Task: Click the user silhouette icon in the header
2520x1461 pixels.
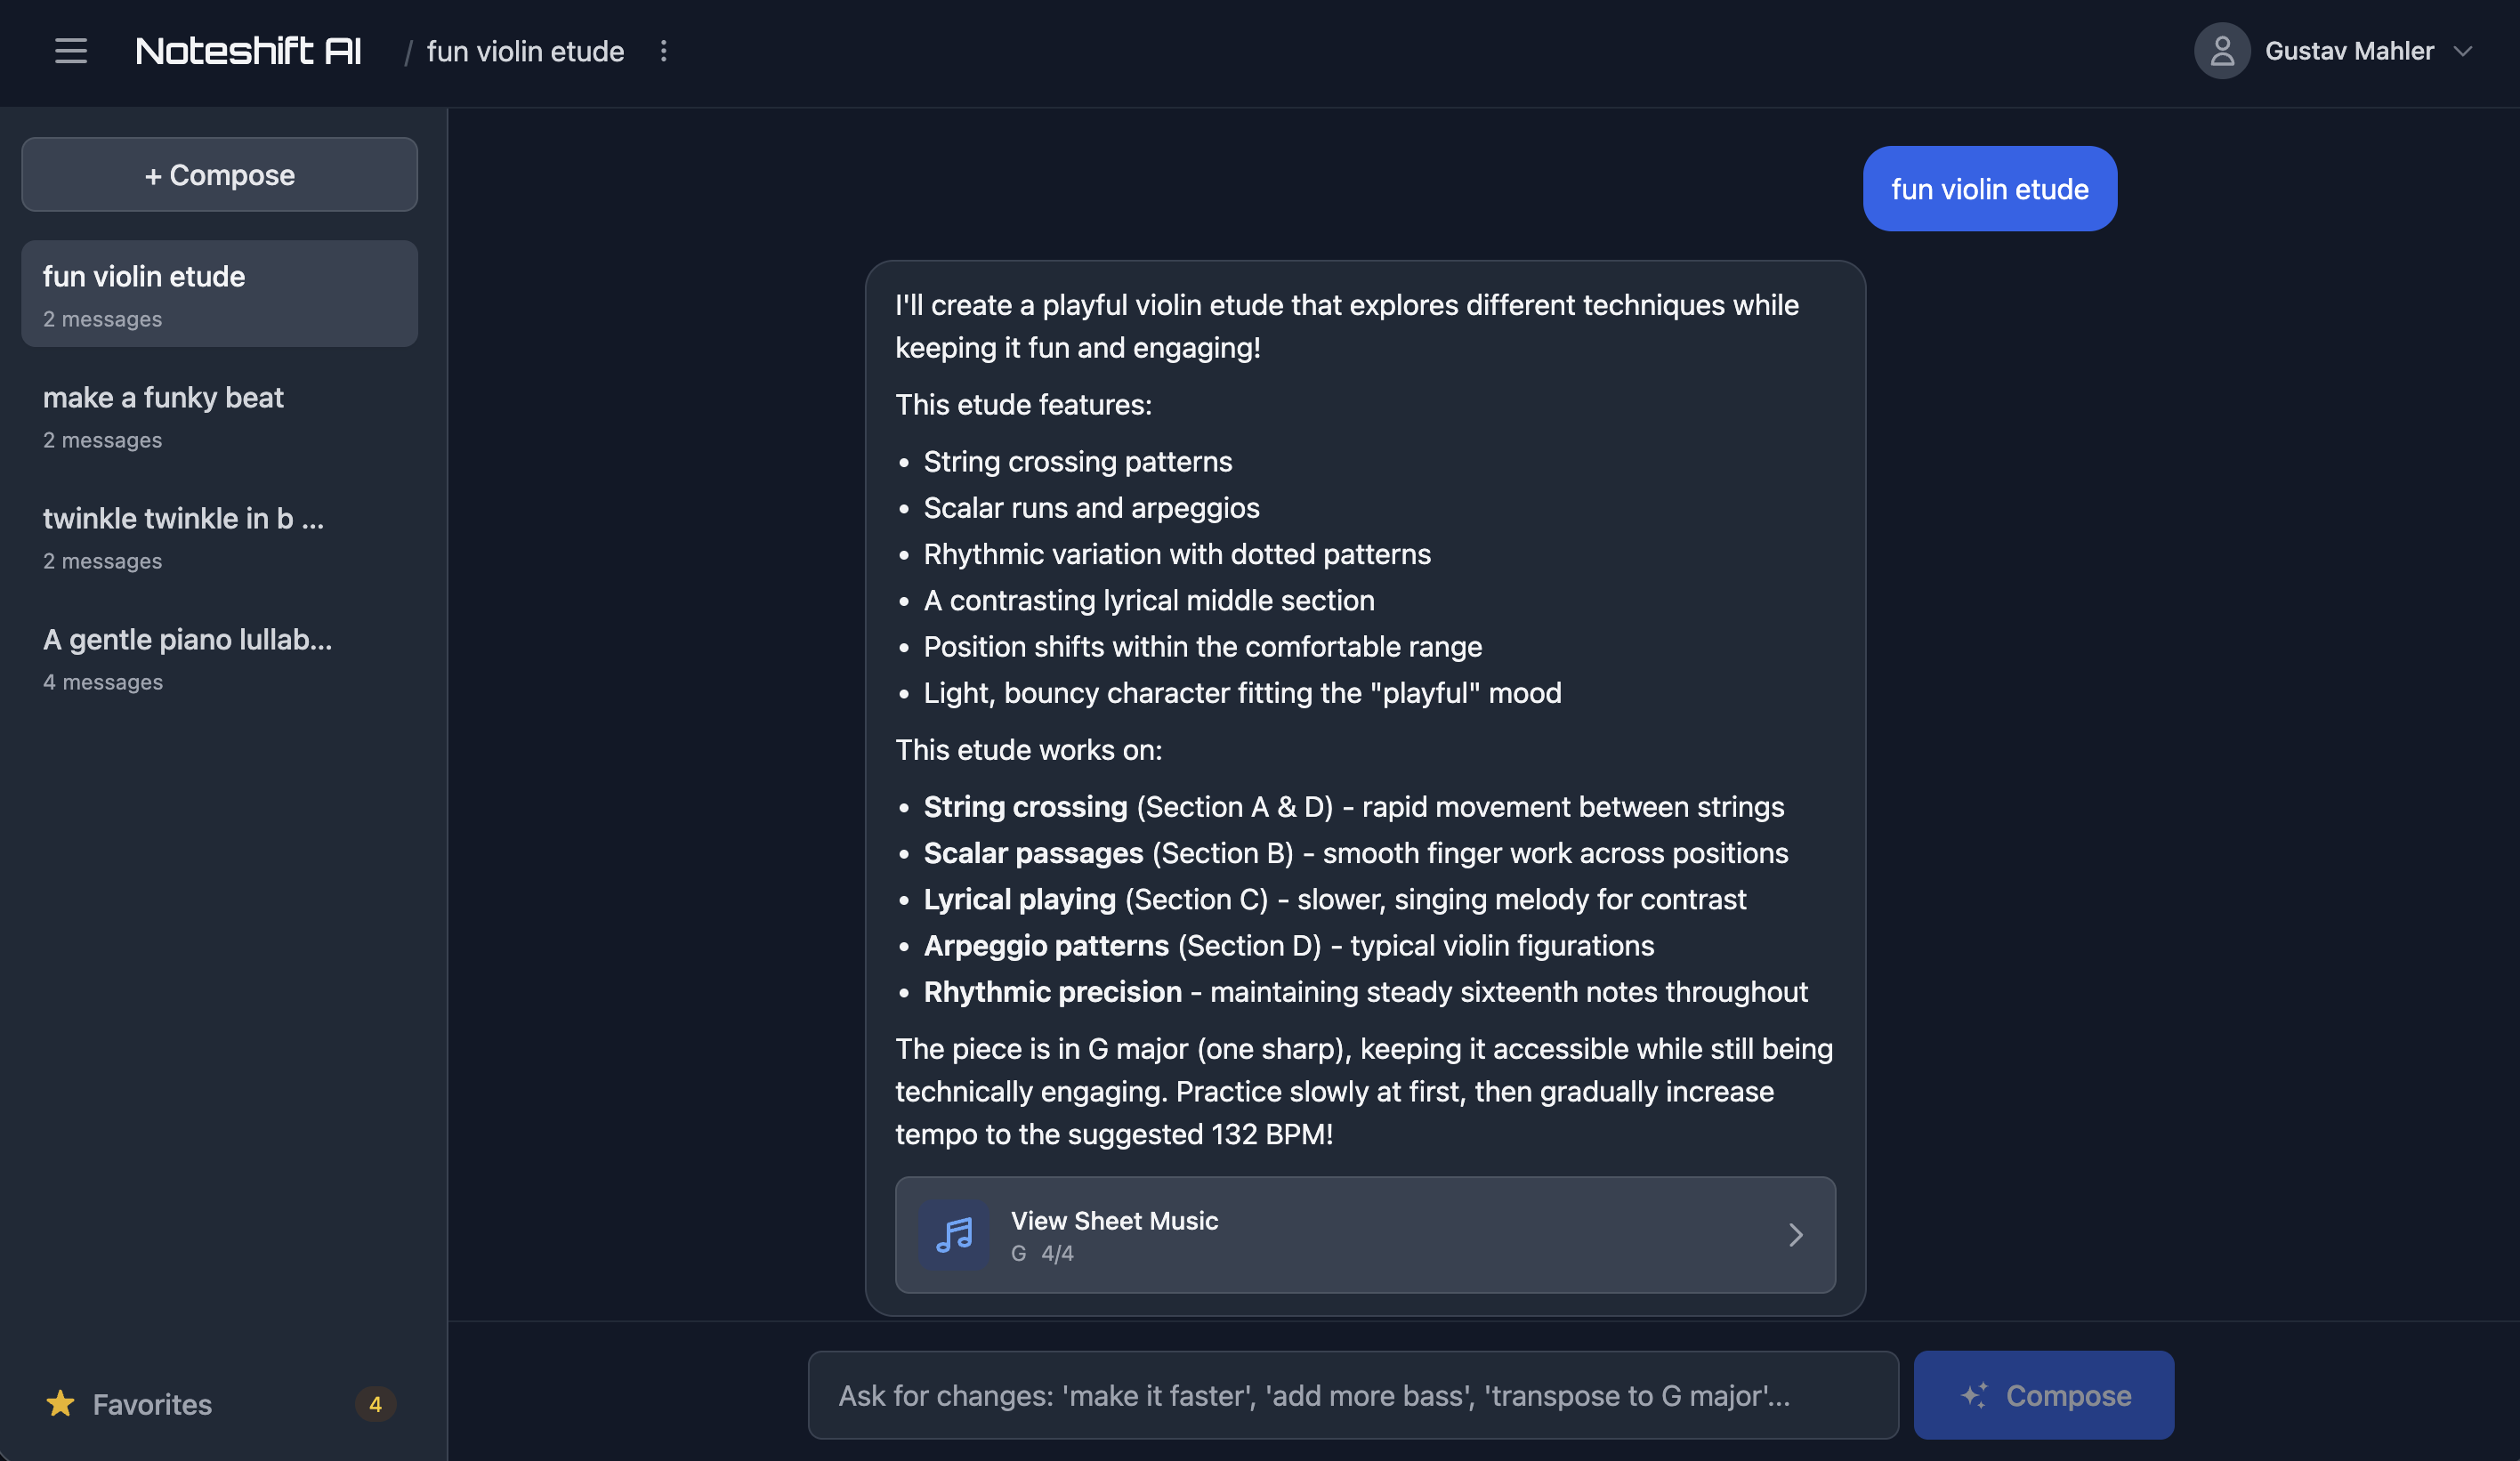Action: point(2221,50)
